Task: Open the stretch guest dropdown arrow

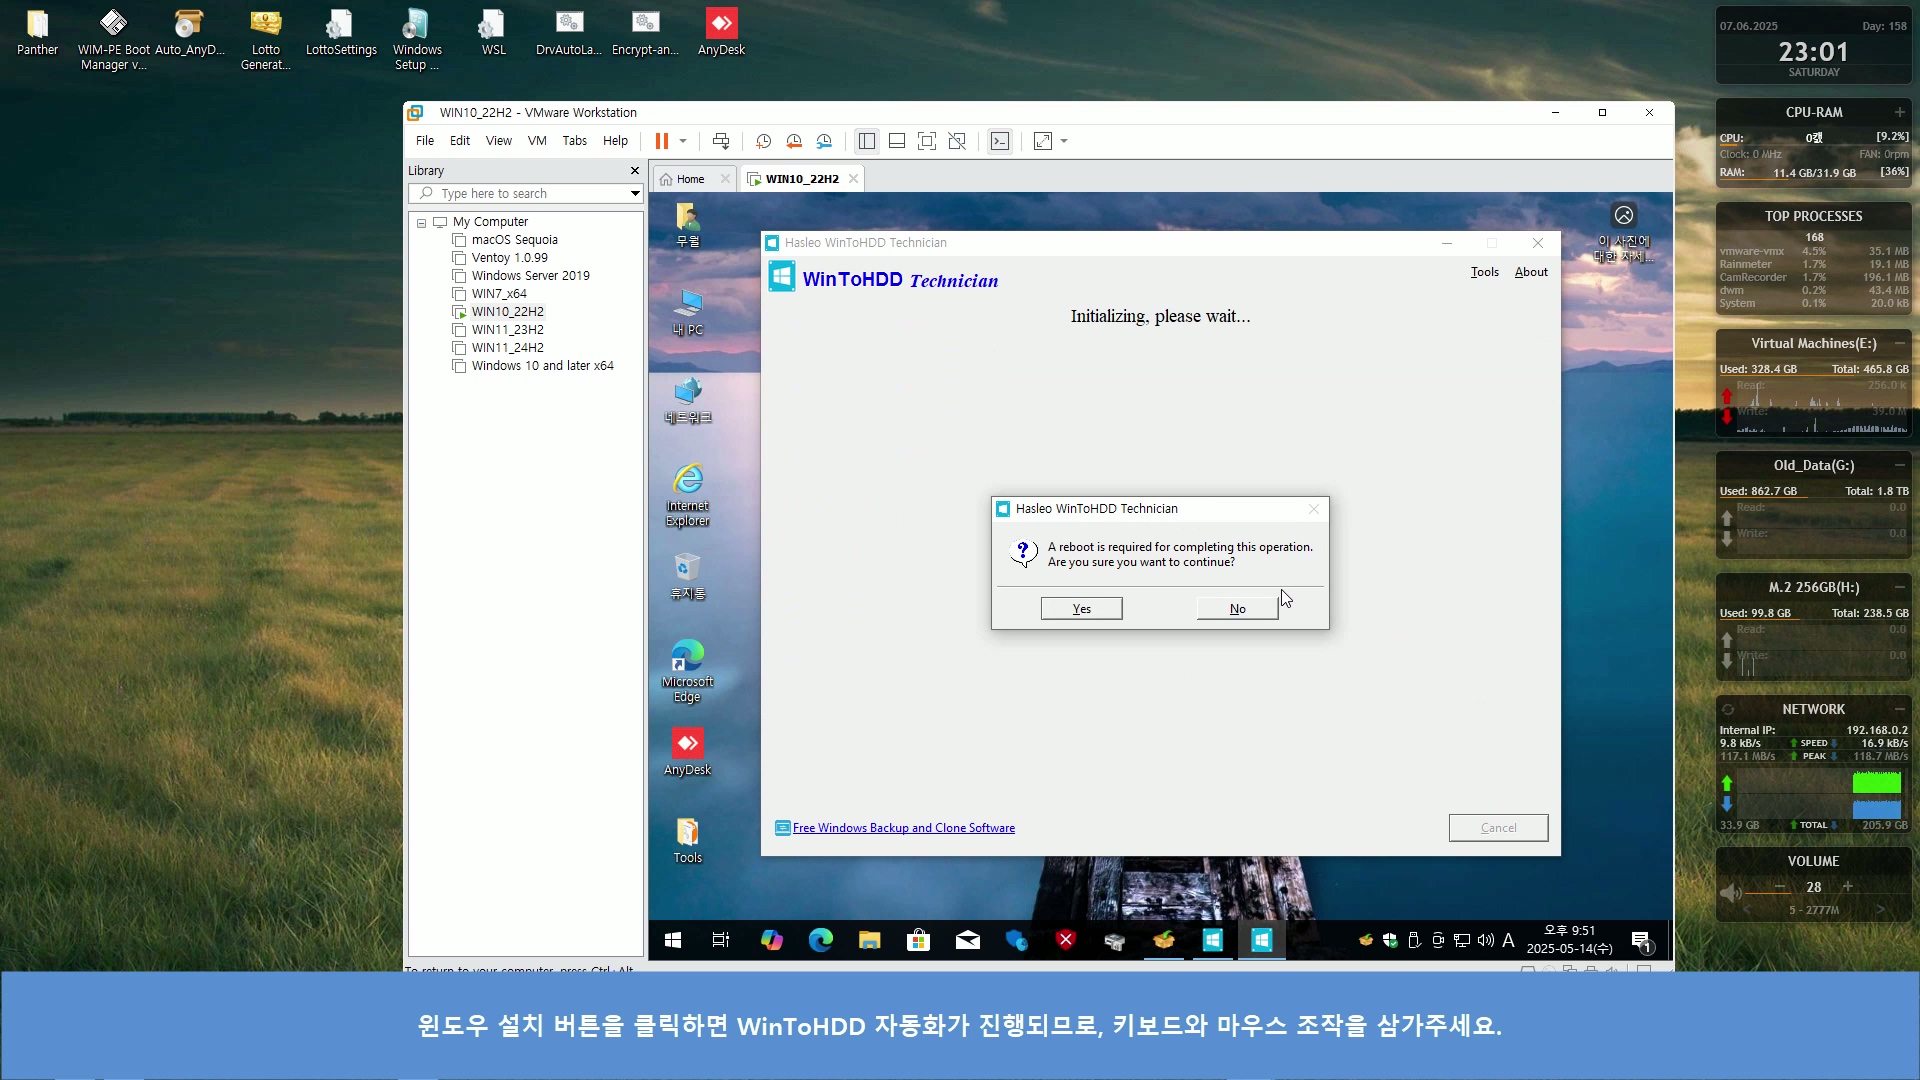Action: coord(1064,141)
